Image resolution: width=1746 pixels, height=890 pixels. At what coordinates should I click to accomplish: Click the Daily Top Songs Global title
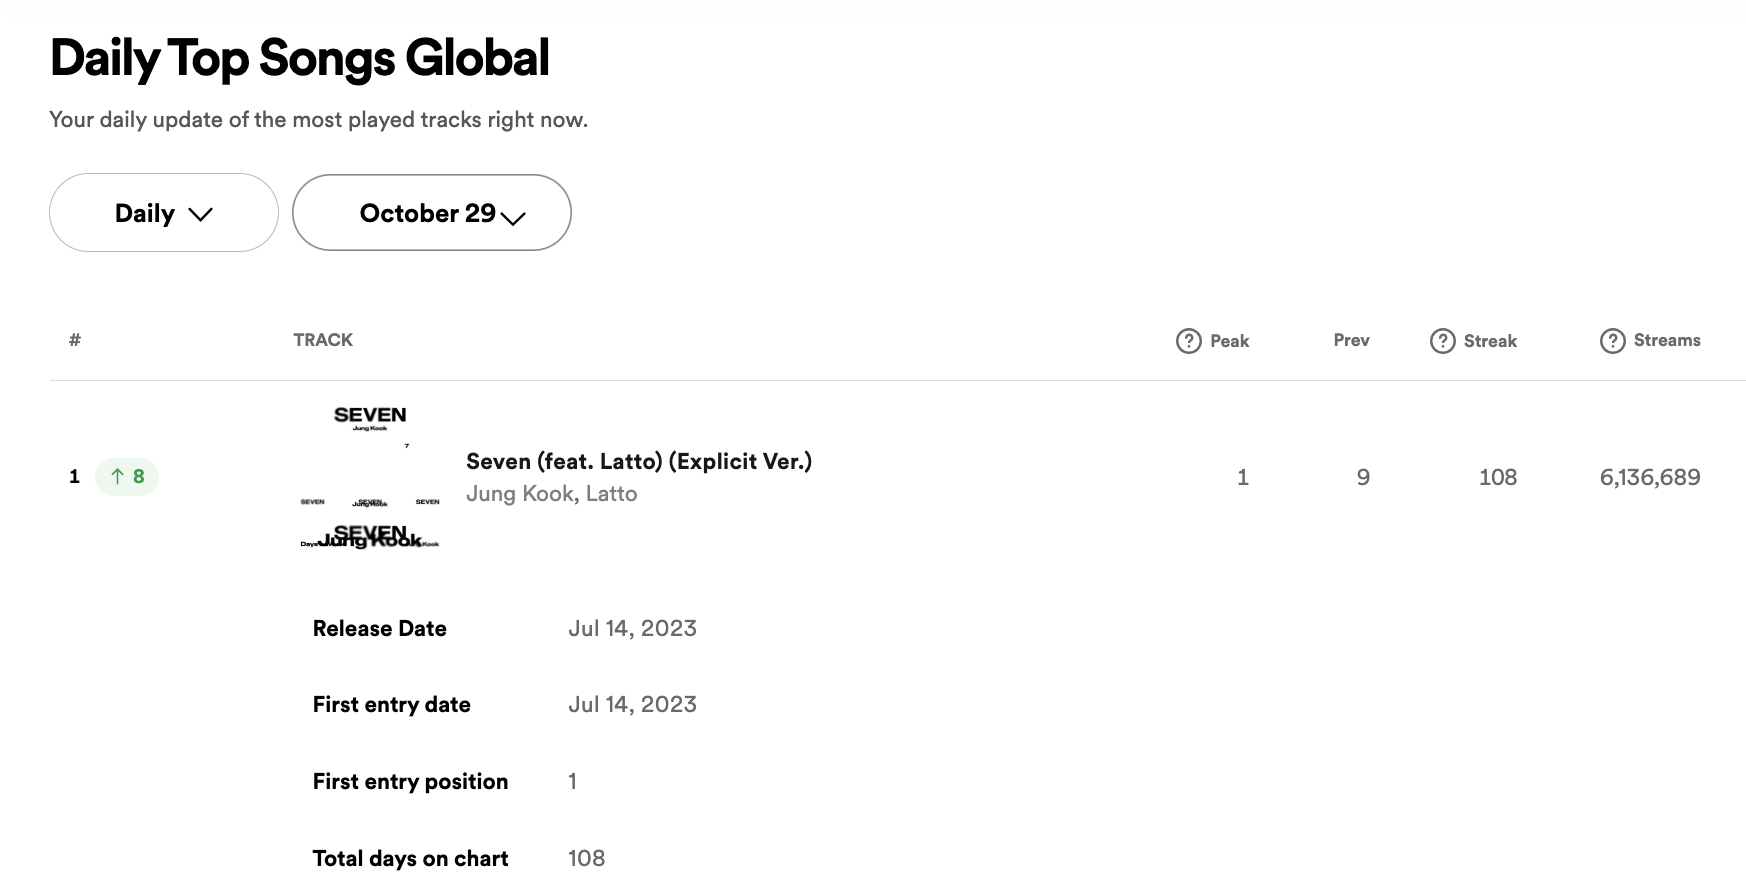299,58
